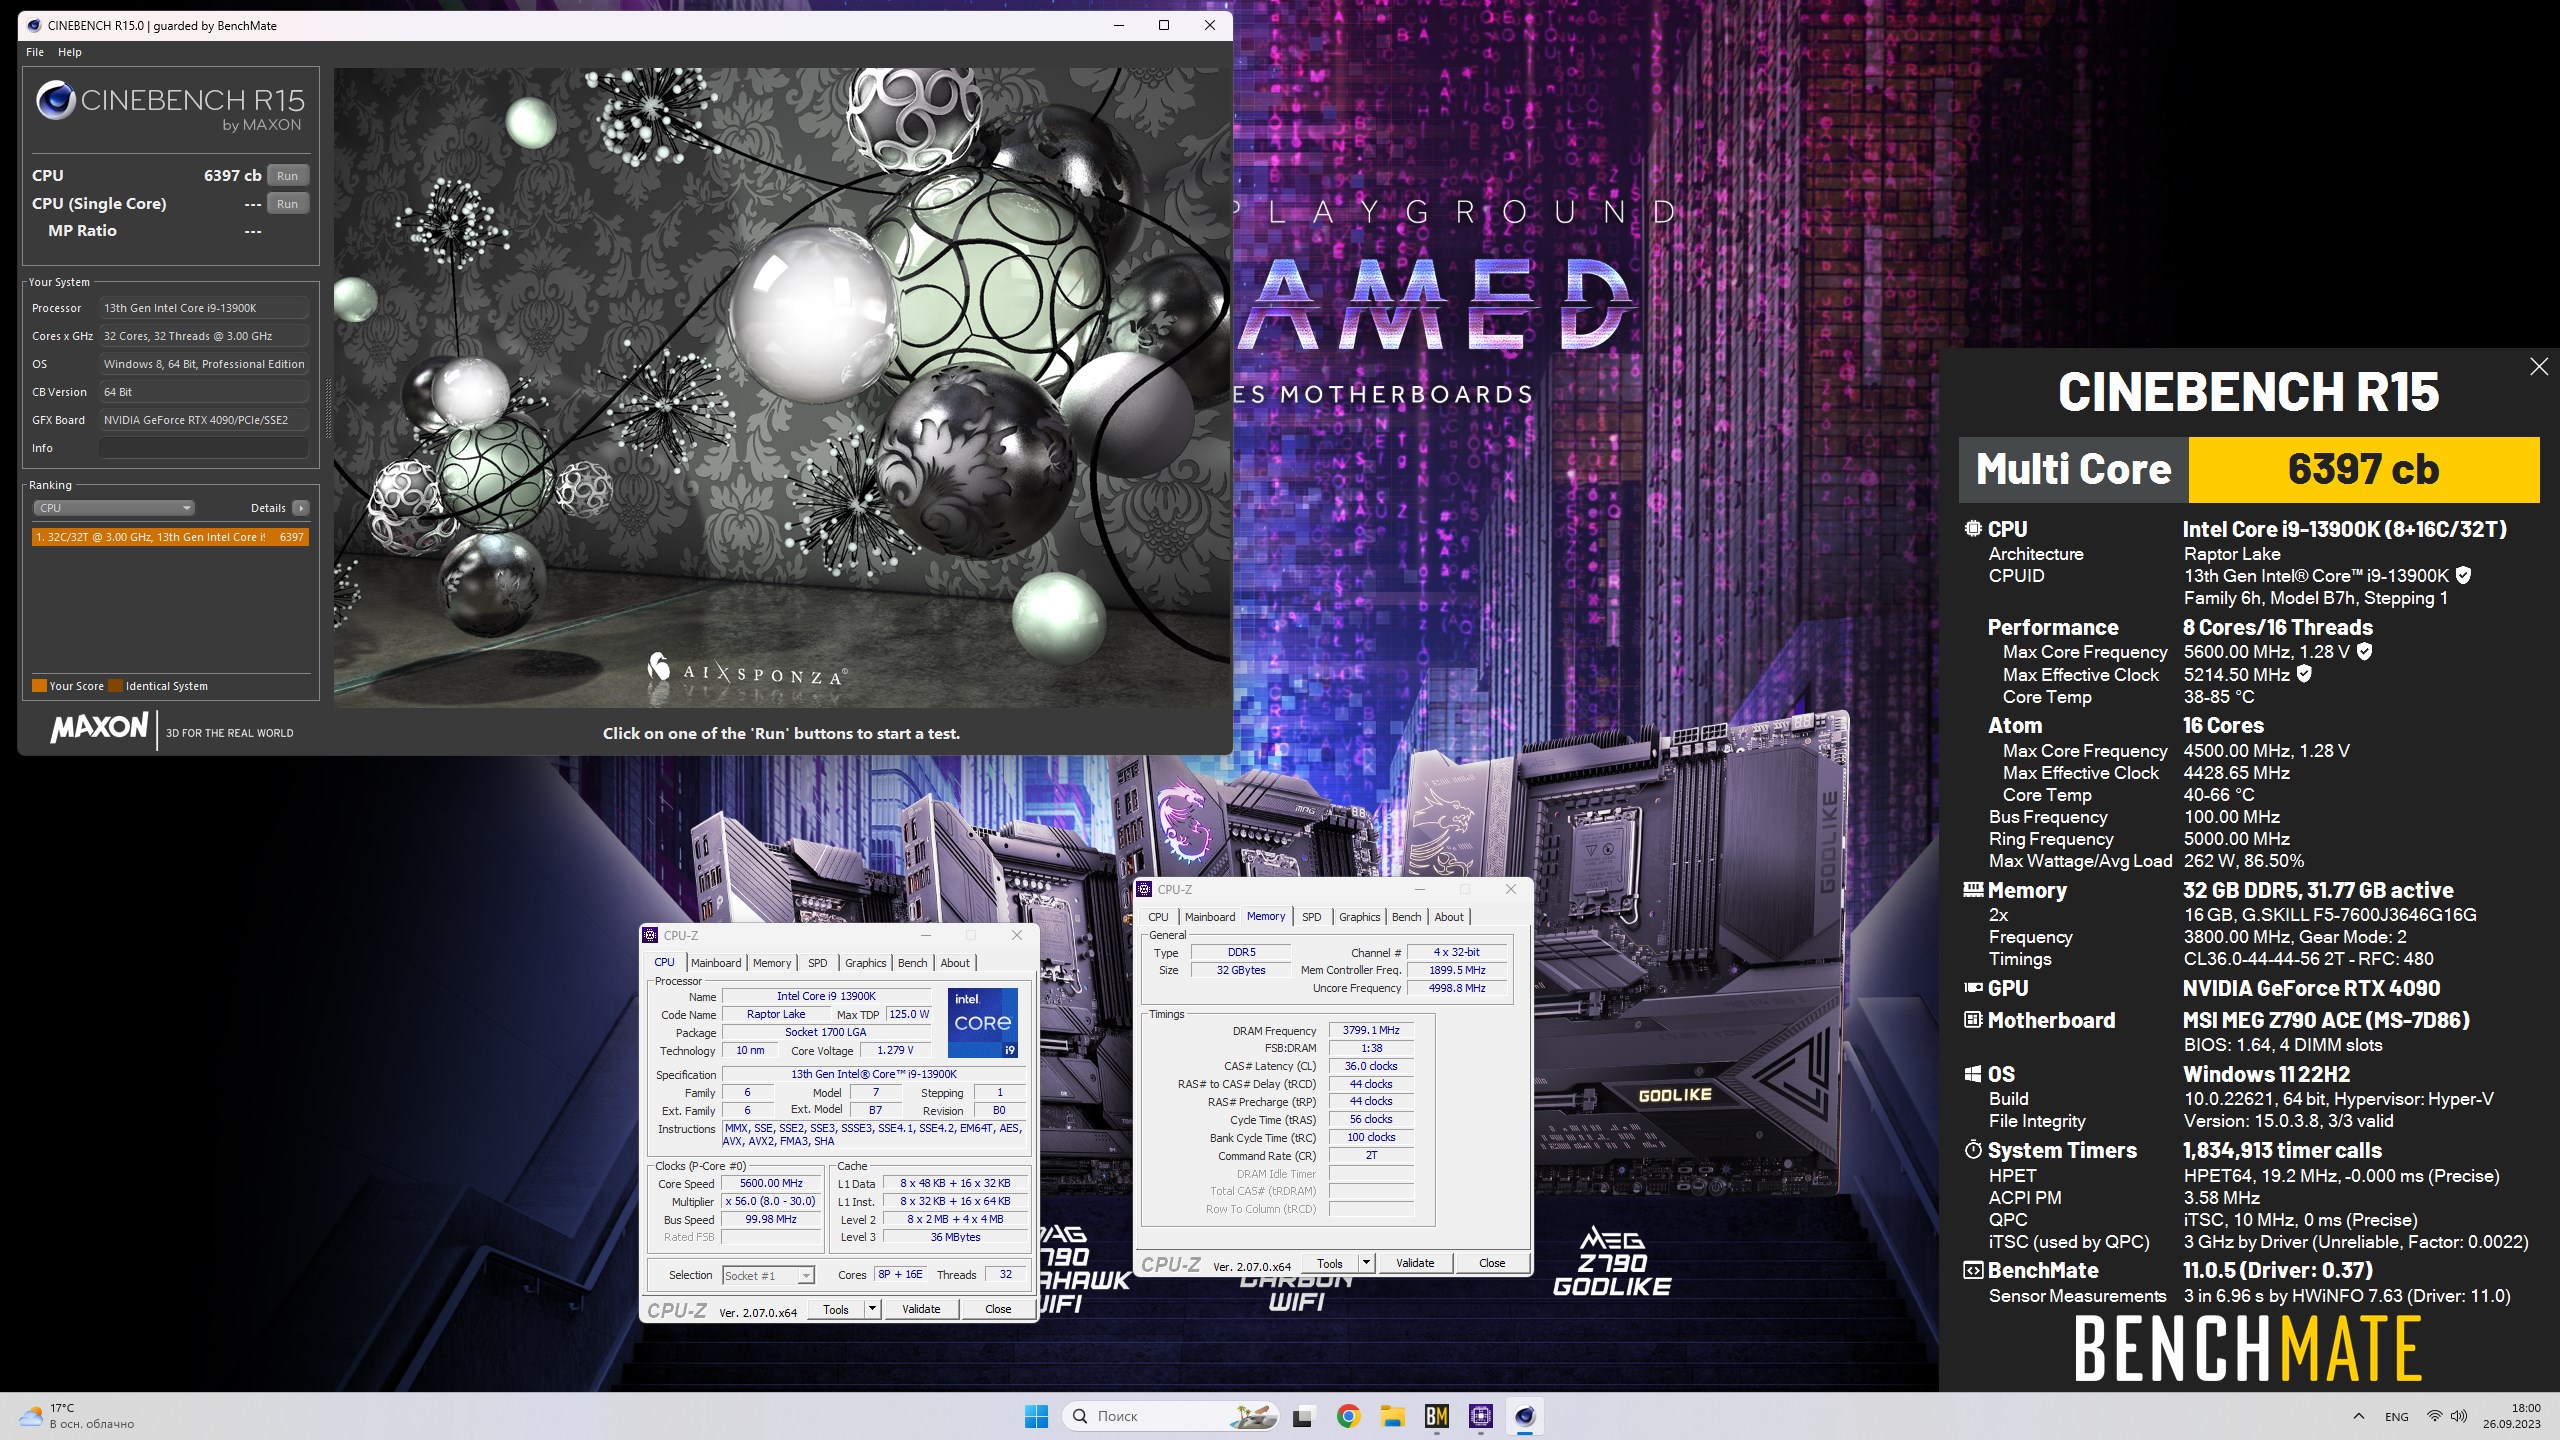
Task: Open Cinebench from the taskbar
Action: click(1525, 1416)
